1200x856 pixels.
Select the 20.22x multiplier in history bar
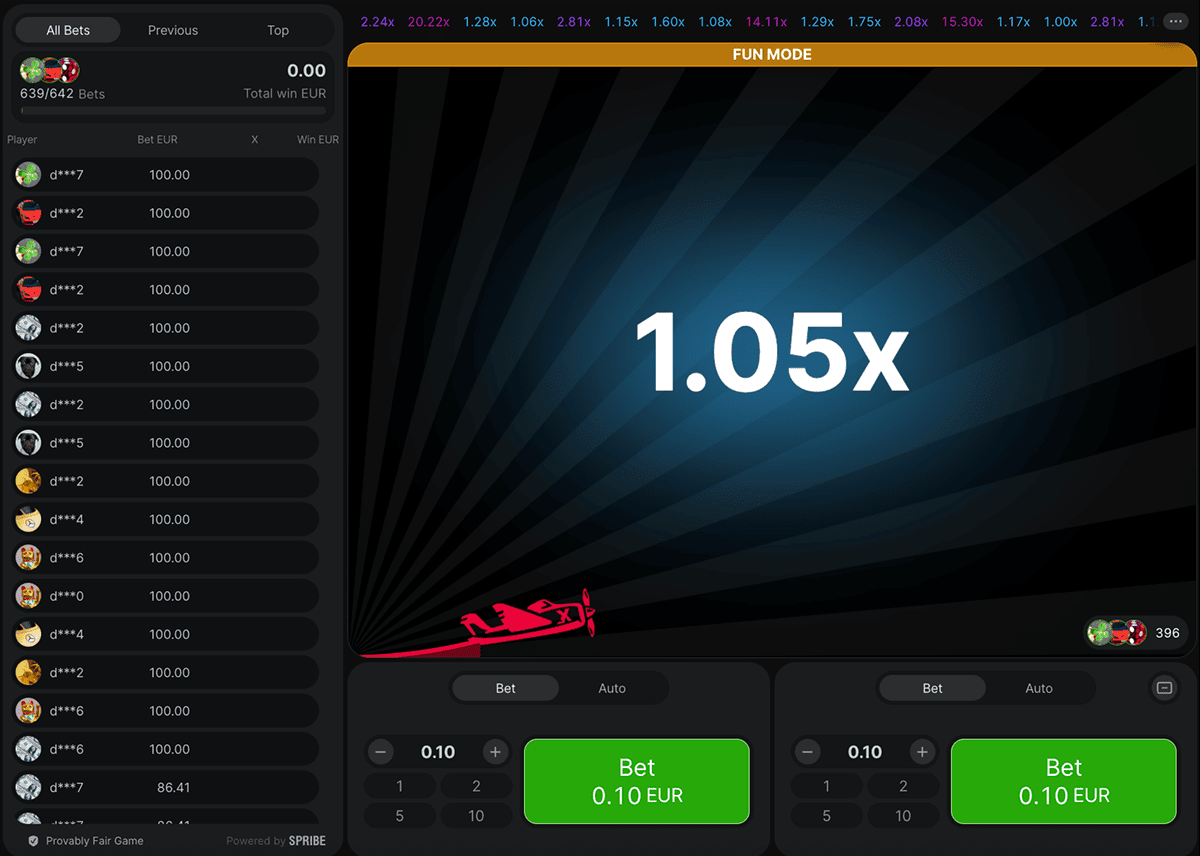point(428,21)
